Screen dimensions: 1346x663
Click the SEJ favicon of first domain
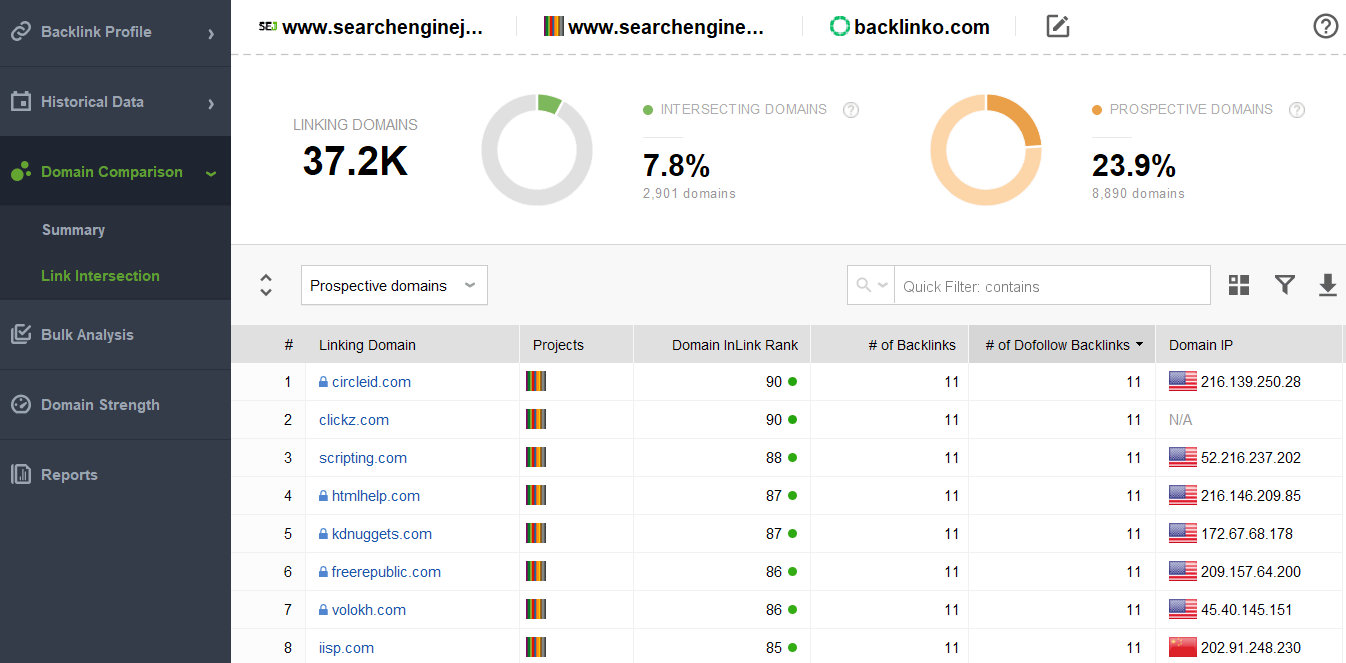[268, 27]
